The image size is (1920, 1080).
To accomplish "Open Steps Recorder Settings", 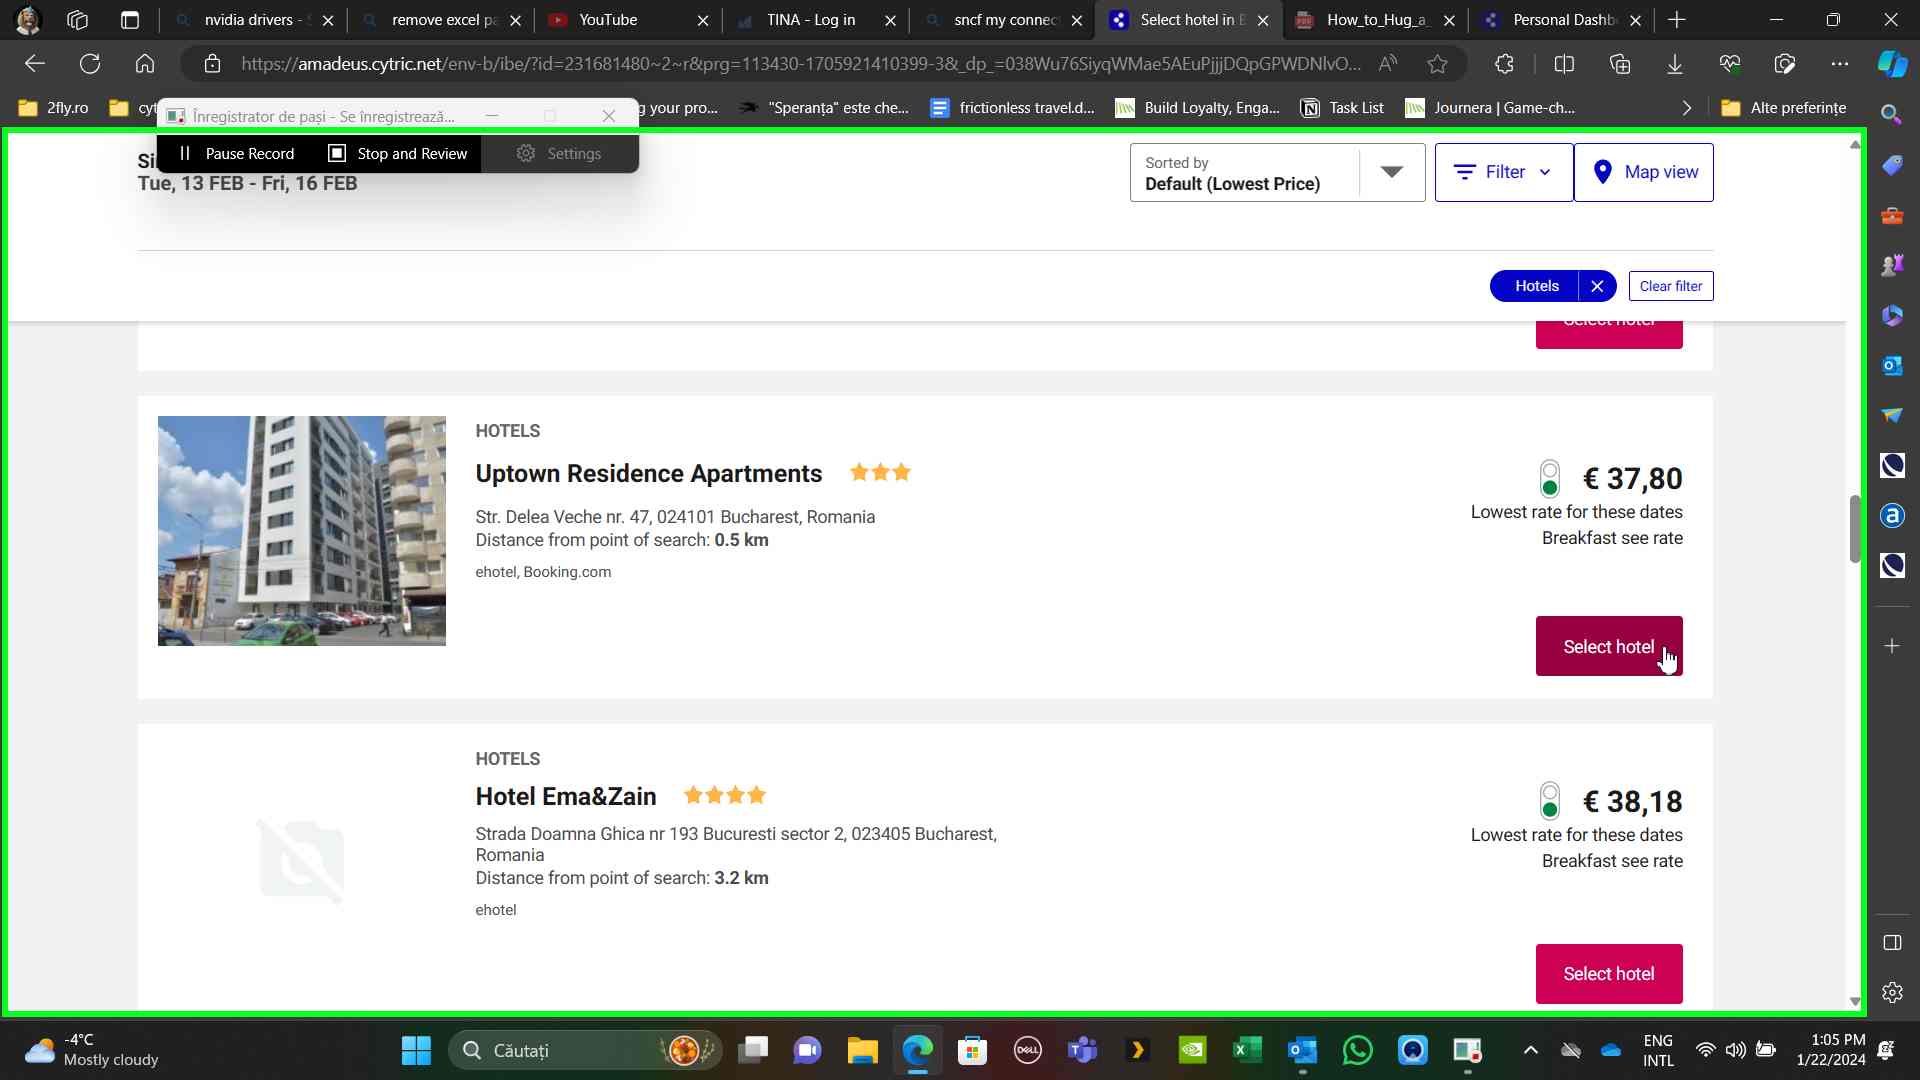I will [x=559, y=153].
